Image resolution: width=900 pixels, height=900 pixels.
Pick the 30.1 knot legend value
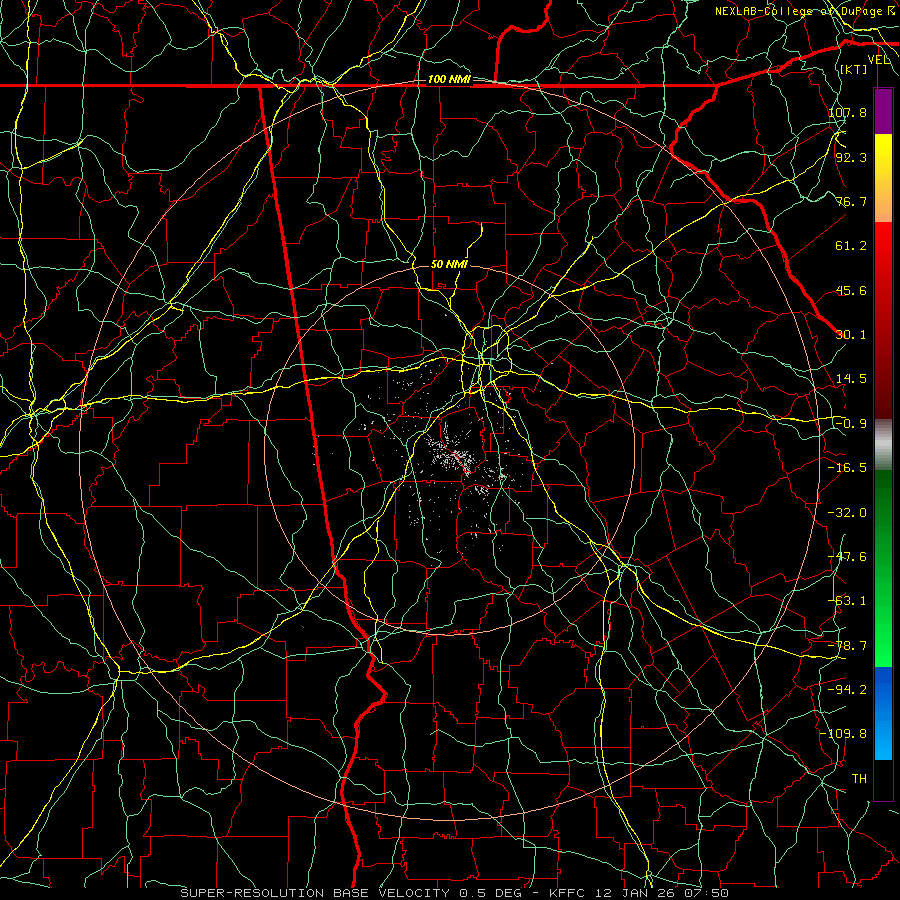[851, 335]
